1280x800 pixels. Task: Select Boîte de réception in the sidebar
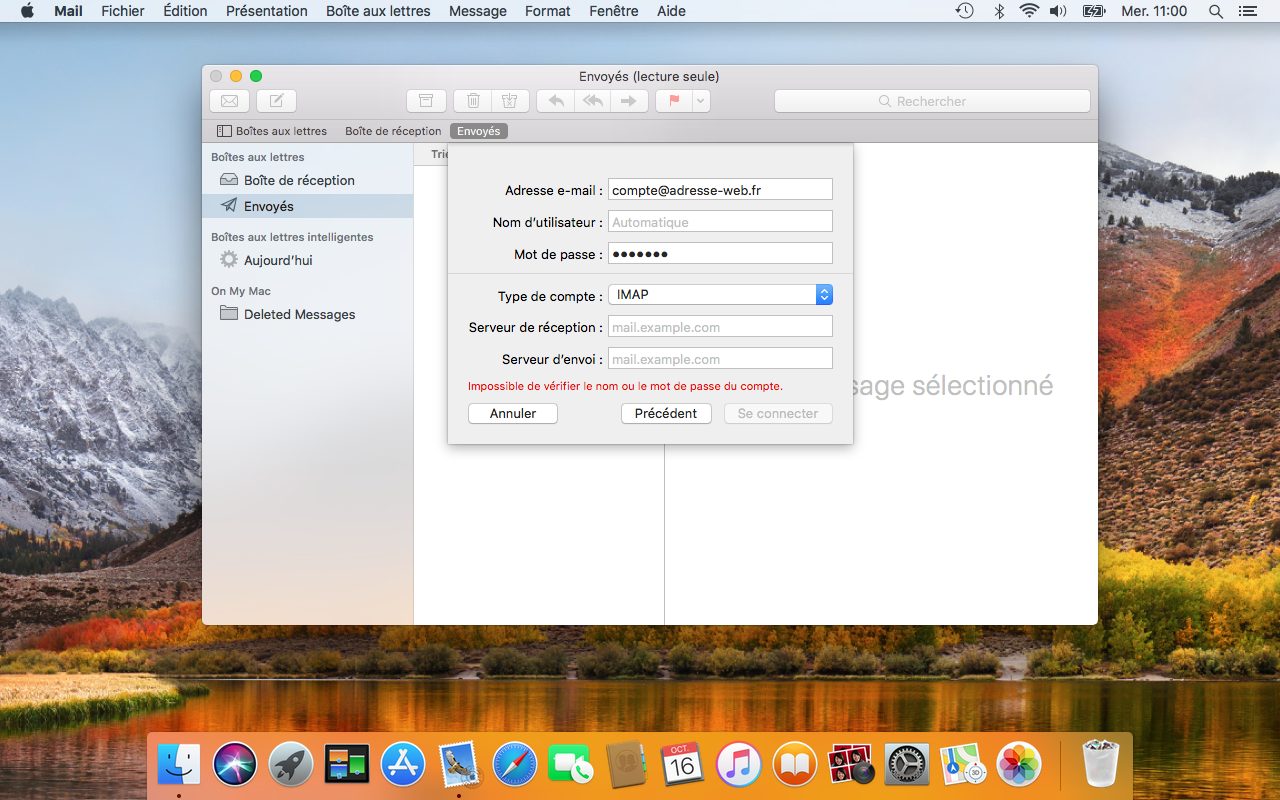[308, 180]
